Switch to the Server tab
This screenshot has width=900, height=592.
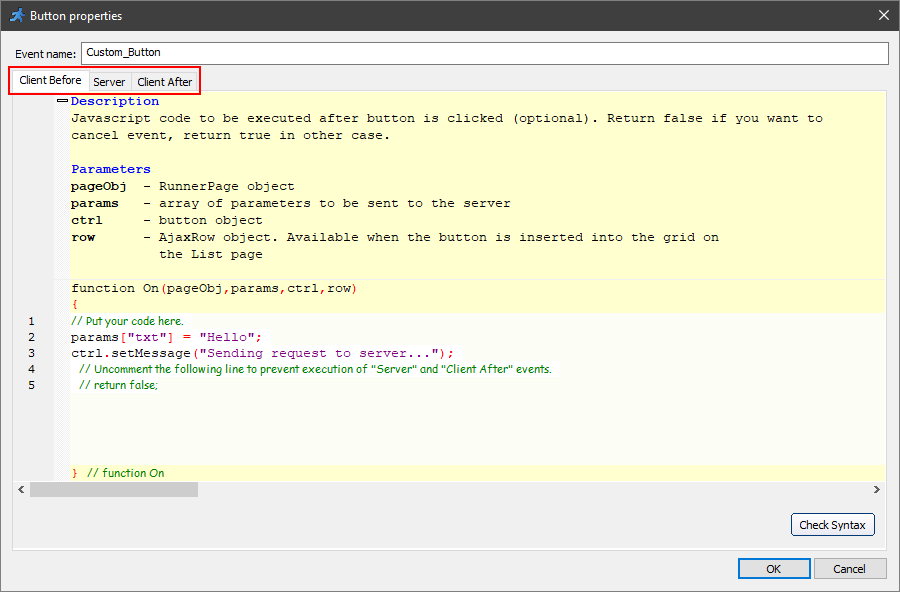pos(109,80)
